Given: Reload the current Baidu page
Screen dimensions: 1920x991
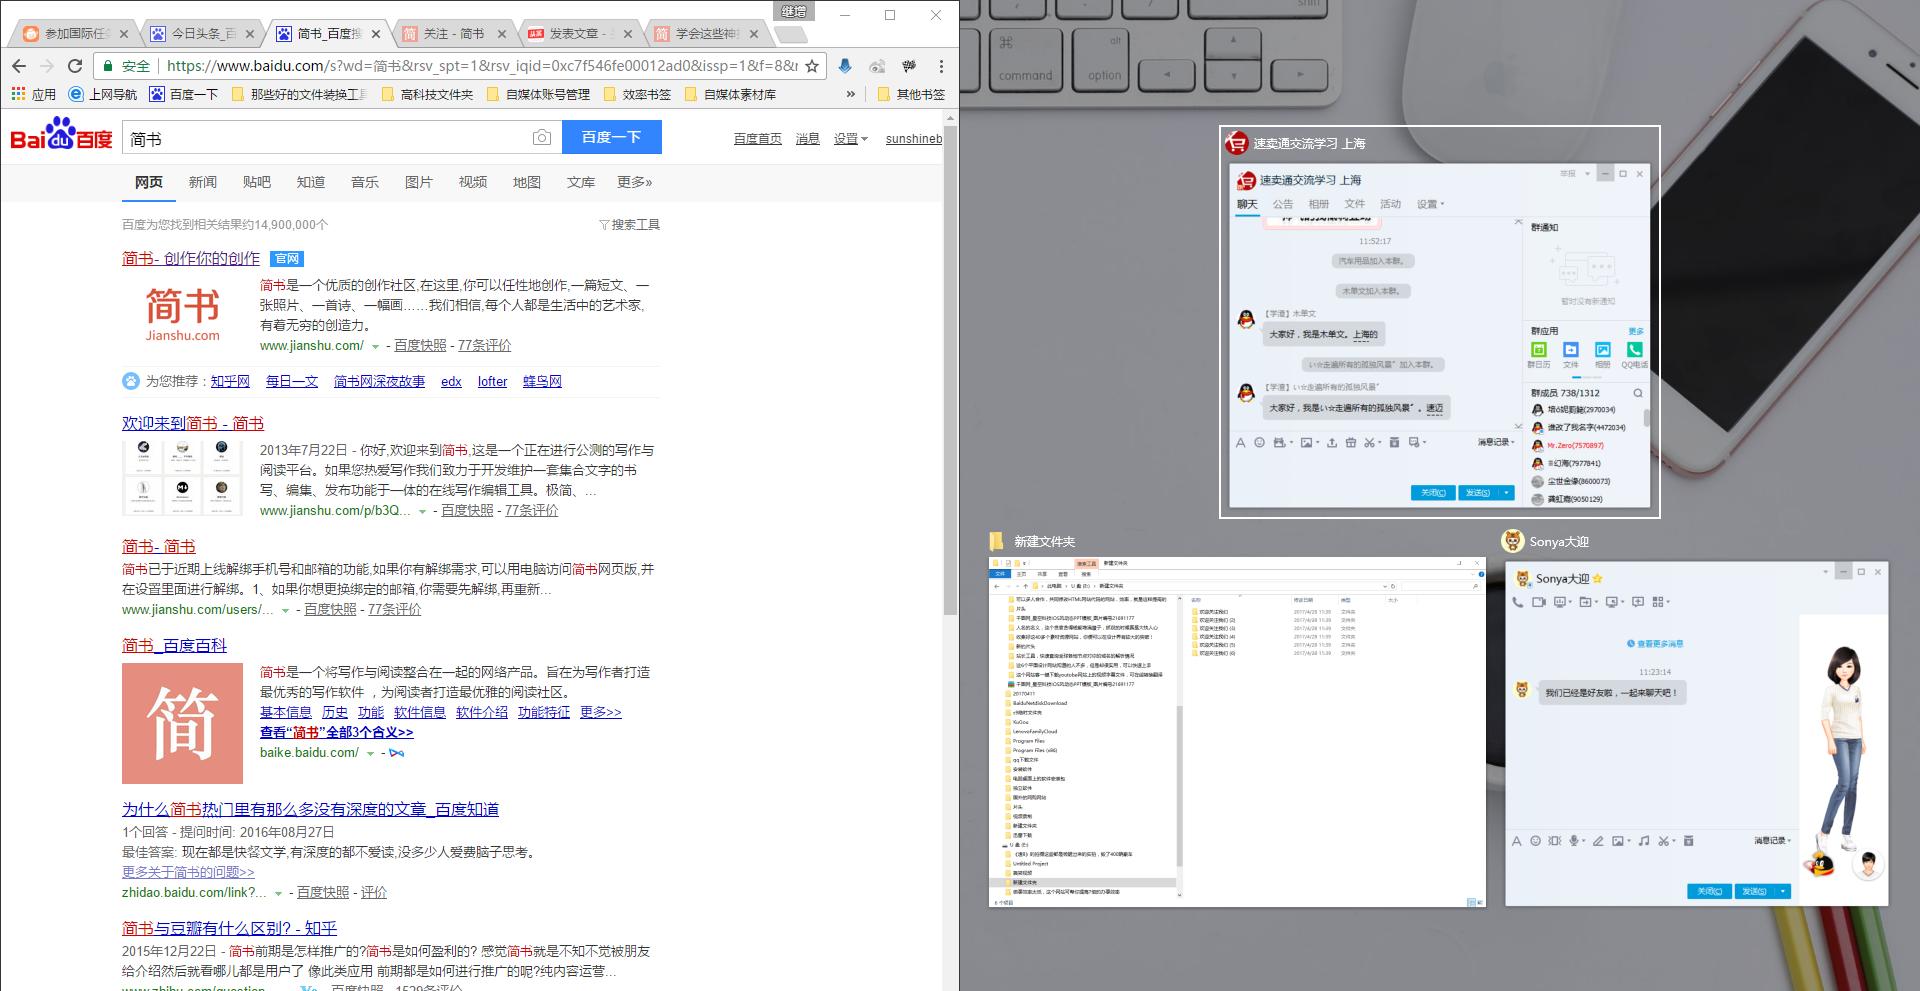Looking at the screenshot, I should [74, 66].
